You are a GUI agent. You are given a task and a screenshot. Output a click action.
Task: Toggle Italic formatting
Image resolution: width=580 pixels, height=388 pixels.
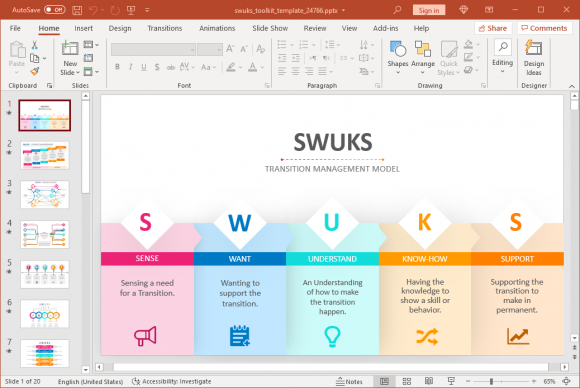coord(130,67)
